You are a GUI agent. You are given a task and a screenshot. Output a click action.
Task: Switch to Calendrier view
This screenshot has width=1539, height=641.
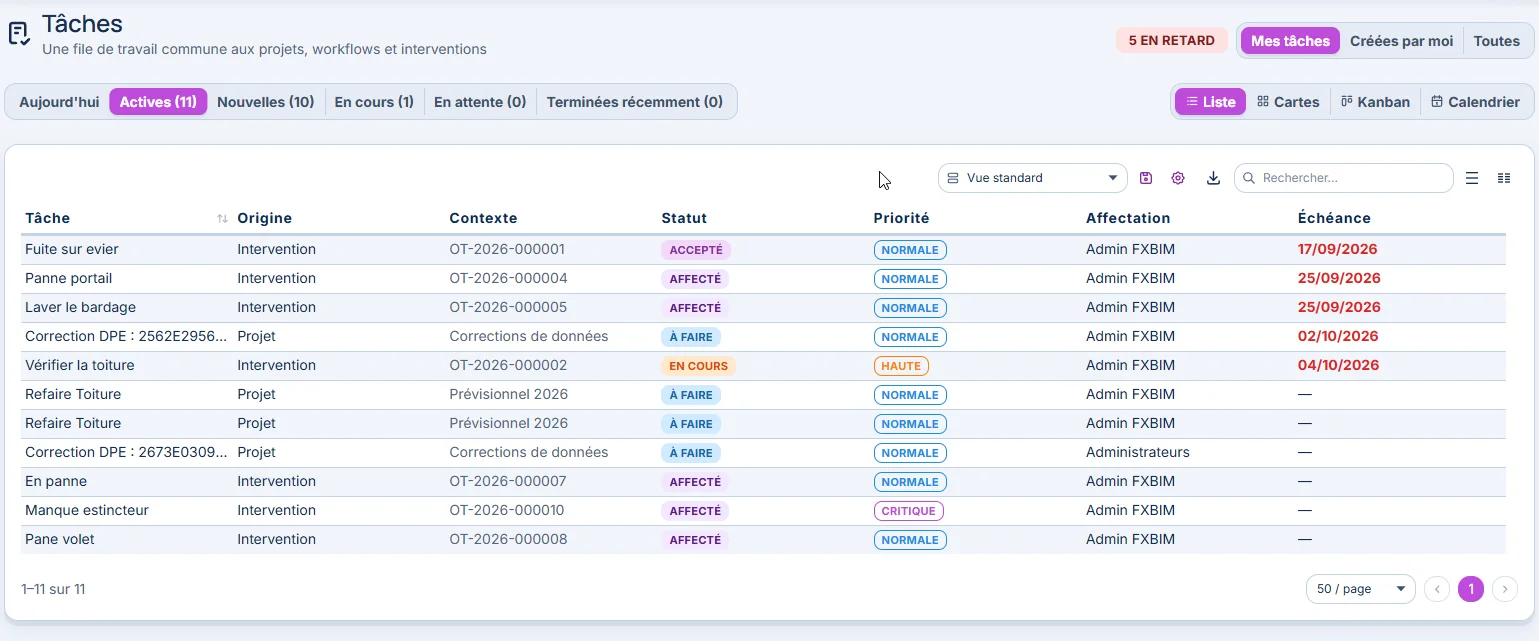pyautogui.click(x=1475, y=102)
